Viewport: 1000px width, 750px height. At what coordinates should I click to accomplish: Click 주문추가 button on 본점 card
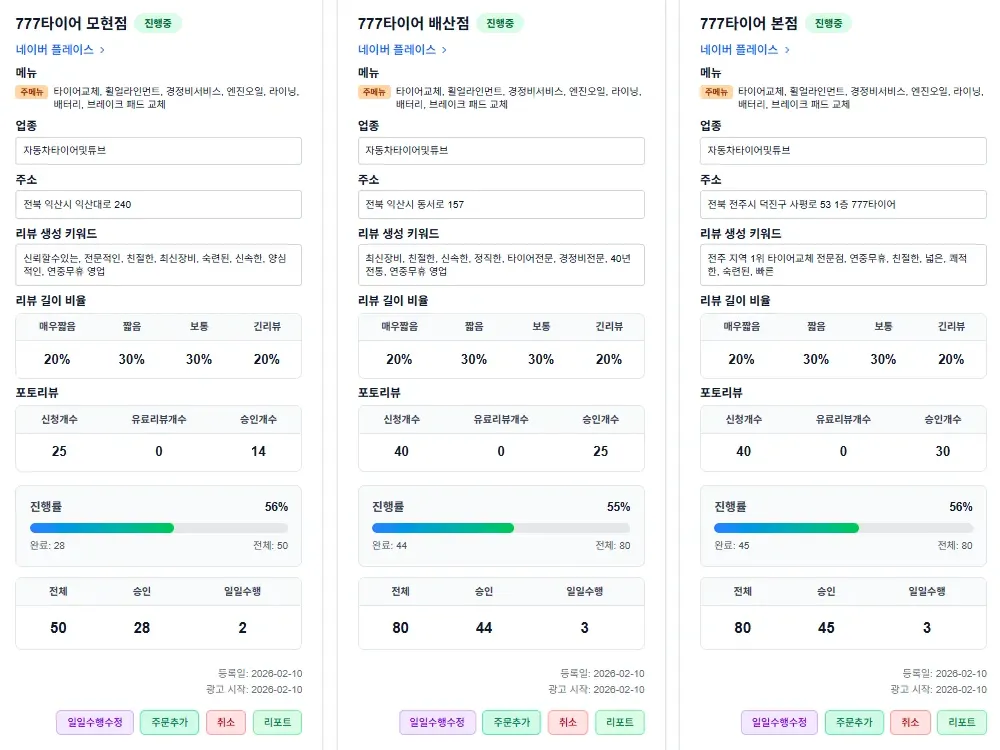[x=854, y=721]
